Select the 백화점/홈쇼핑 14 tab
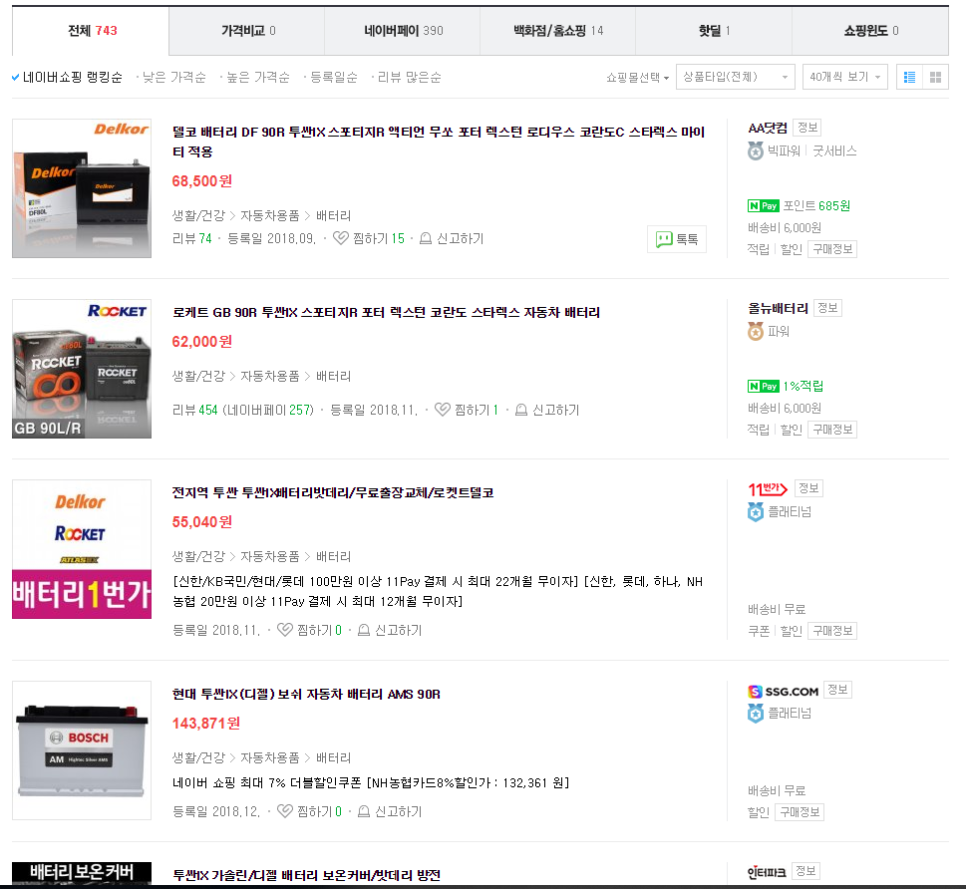The width and height of the screenshot is (966, 889). click(558, 31)
